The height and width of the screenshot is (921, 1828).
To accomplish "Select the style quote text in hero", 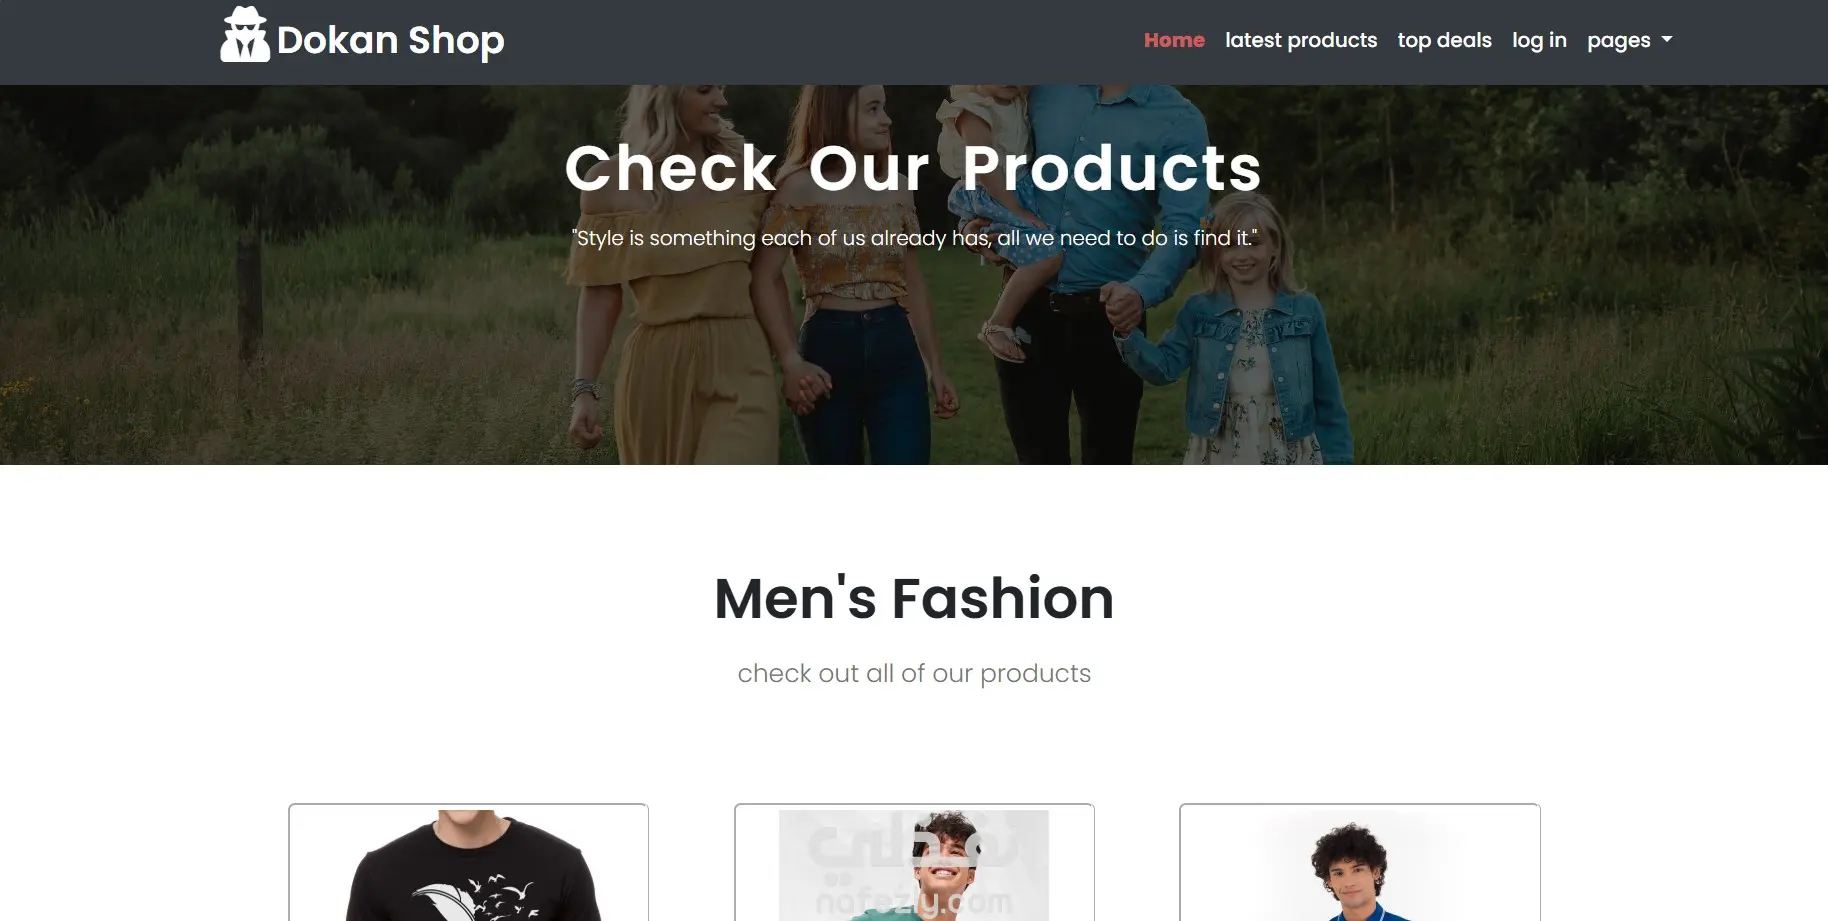I will coord(913,238).
